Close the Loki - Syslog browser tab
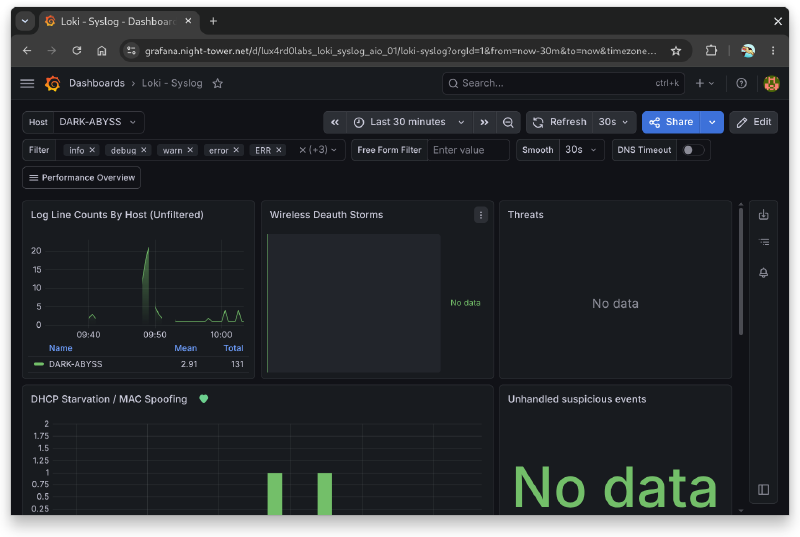This screenshot has height=537, width=800. tap(188, 21)
